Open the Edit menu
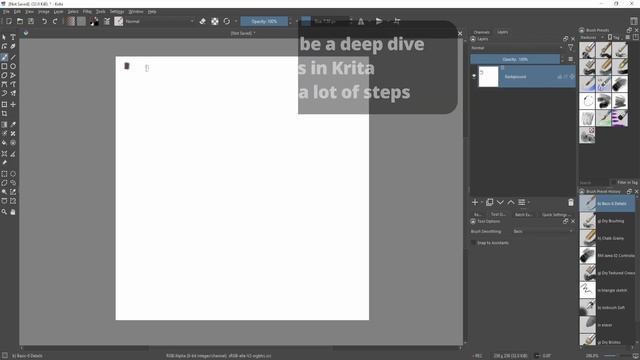 pyautogui.click(x=17, y=12)
